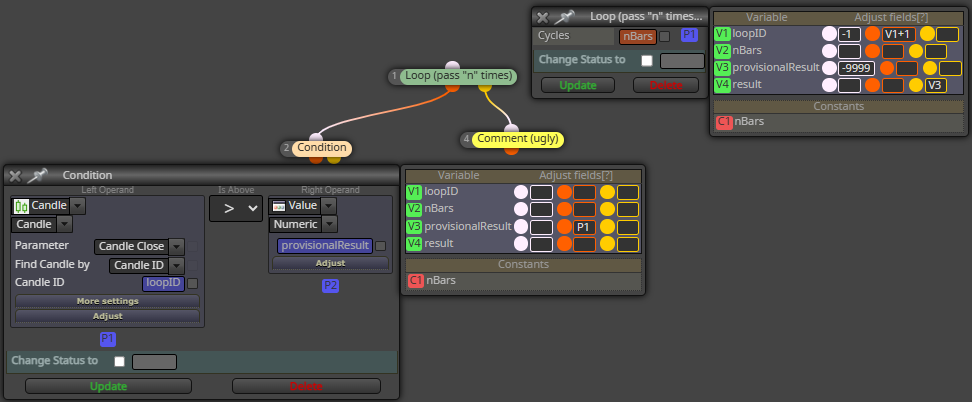Viewport: 972px width, 402px height.
Task: Click the -1 field for loopID in the Loop variables
Action: click(849, 34)
